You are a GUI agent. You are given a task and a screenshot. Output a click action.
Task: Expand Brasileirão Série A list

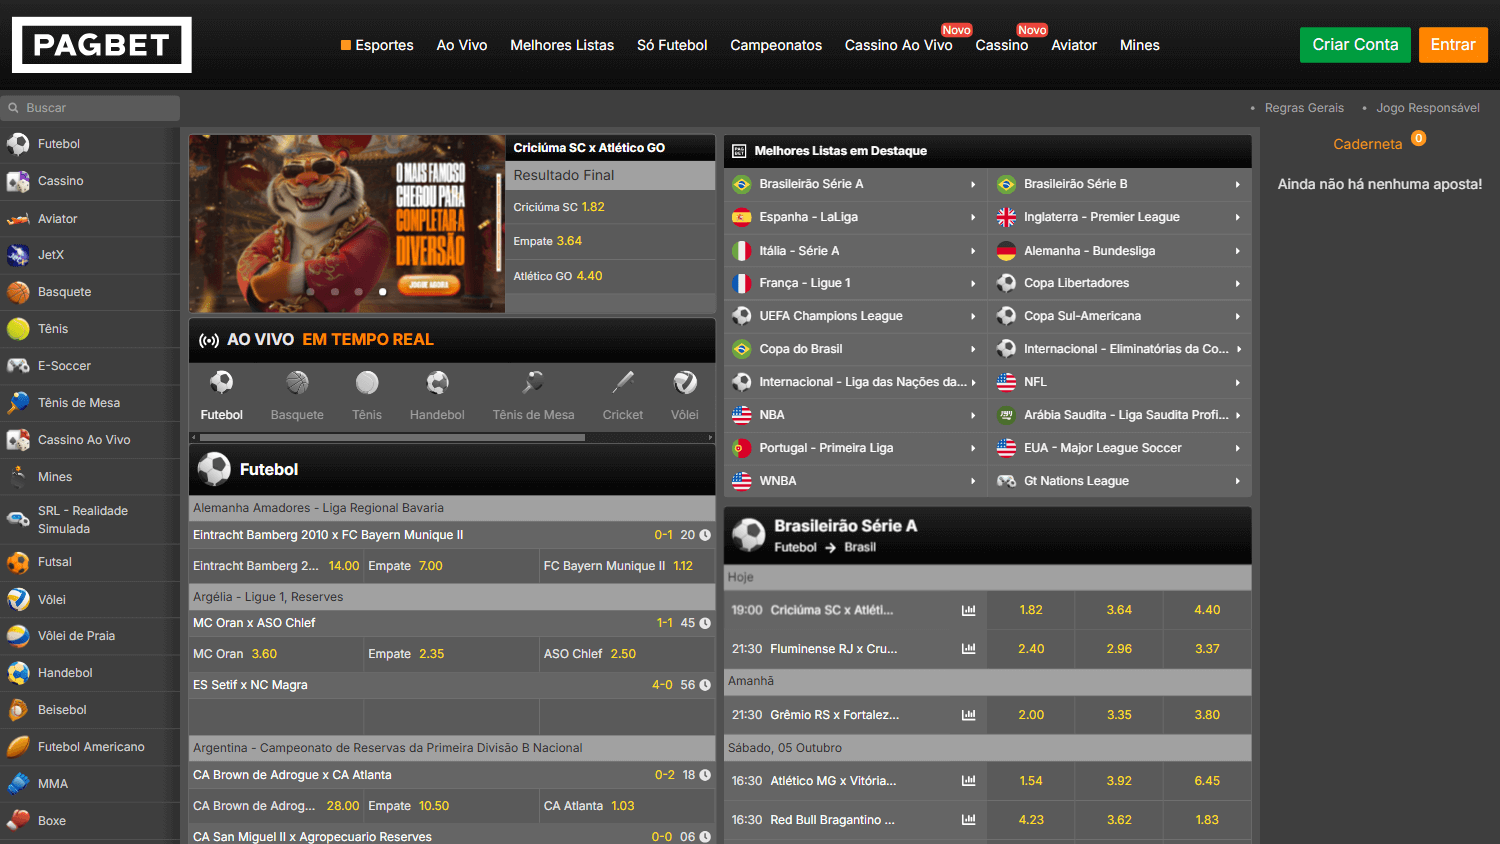pyautogui.click(x=855, y=184)
